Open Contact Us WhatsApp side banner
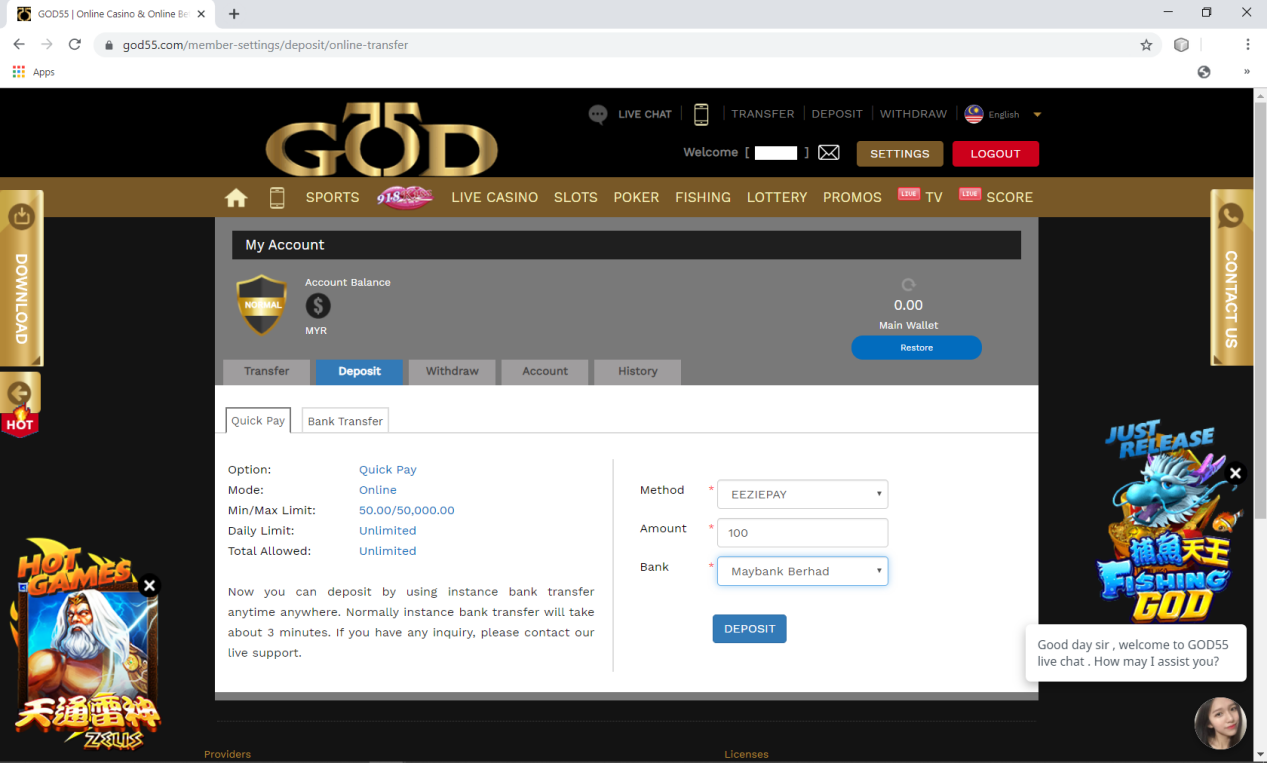 (x=1232, y=278)
